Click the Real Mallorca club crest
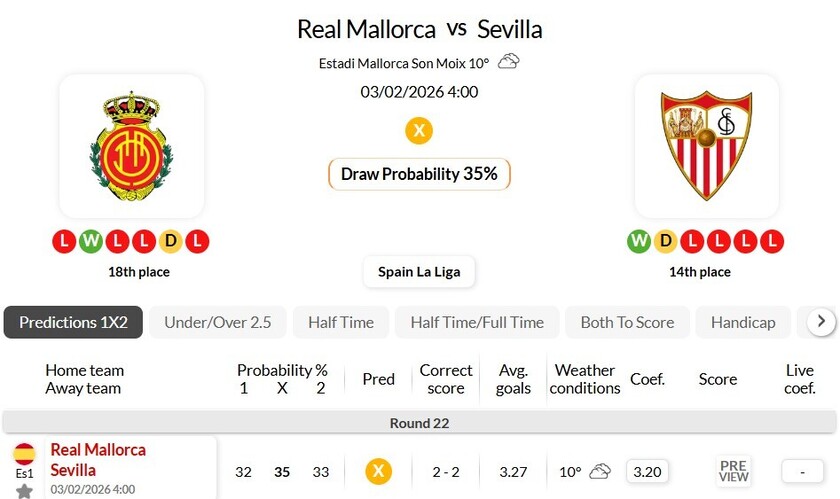Image resolution: width=840 pixels, height=499 pixels. pos(131,146)
